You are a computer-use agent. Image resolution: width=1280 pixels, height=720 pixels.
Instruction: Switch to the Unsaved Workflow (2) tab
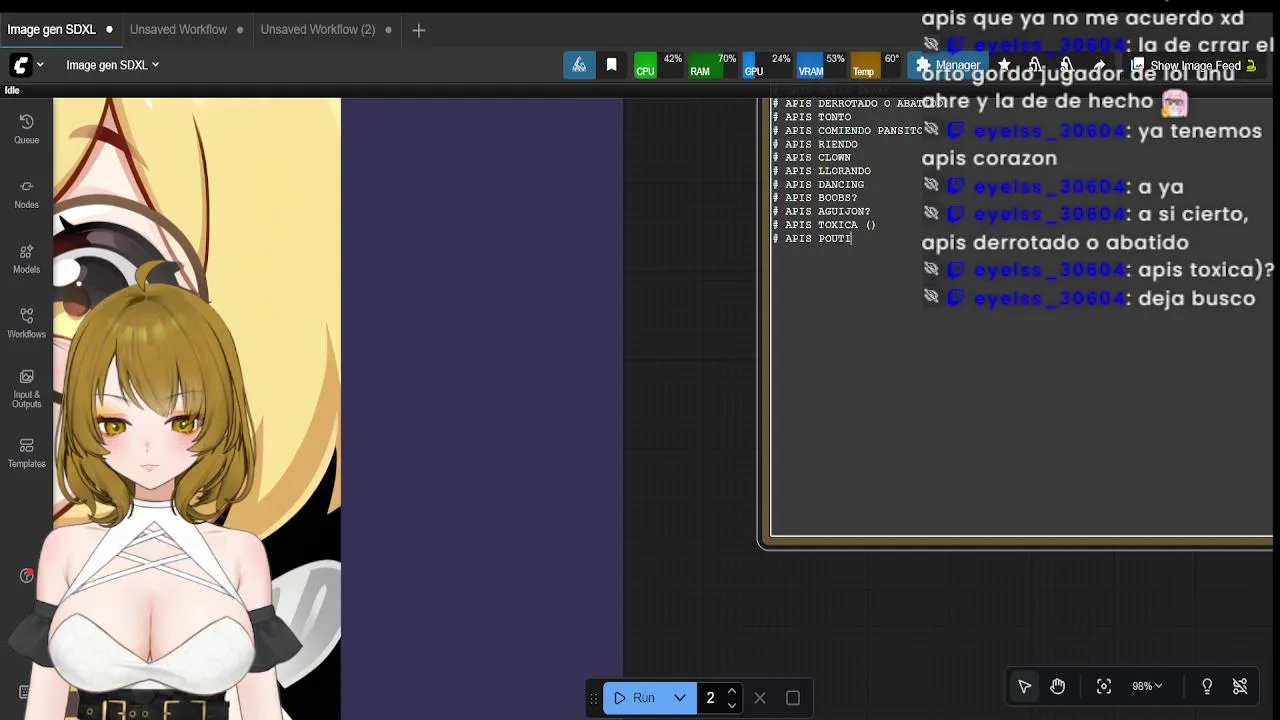pos(317,29)
